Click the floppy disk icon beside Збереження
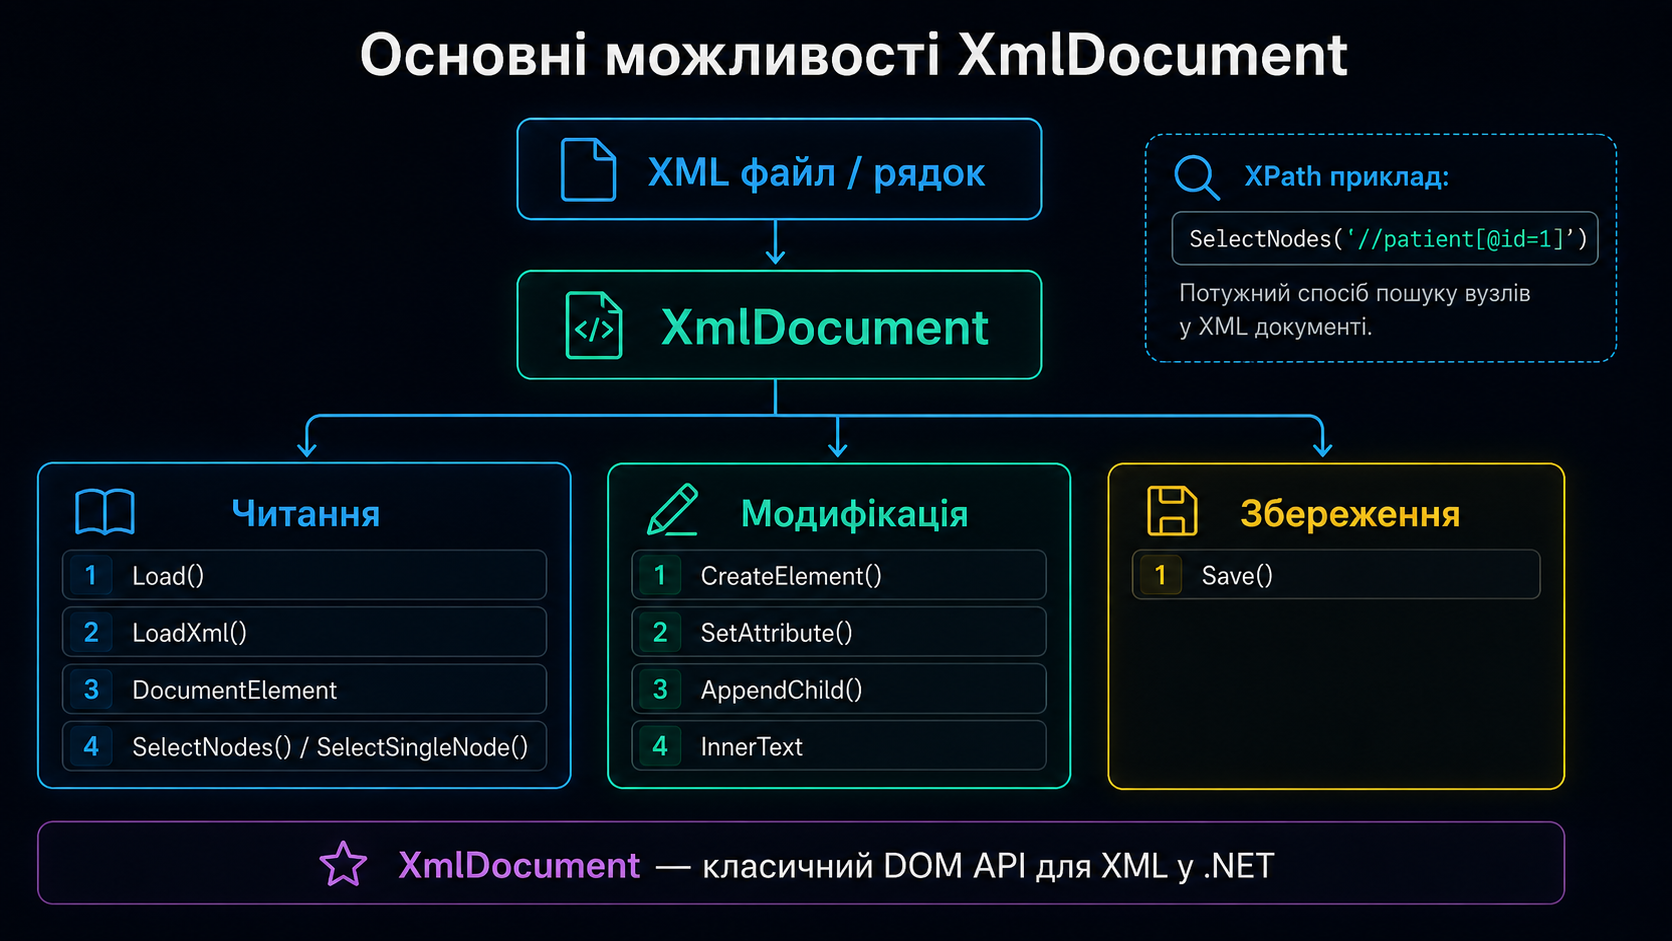Viewport: 1672px width, 941px height. tap(1172, 511)
